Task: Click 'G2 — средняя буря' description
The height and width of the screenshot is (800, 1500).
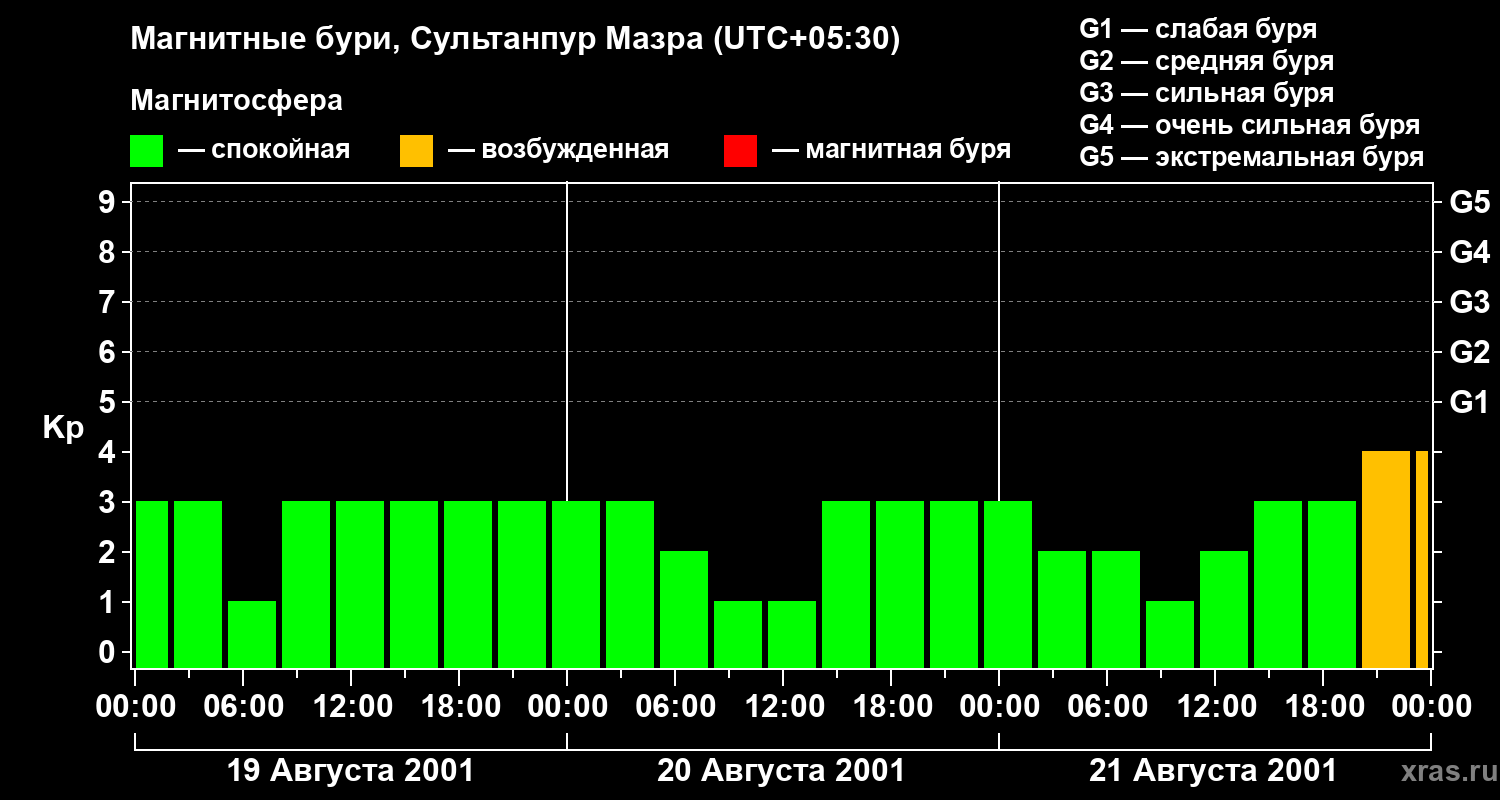Action: [x=1207, y=61]
